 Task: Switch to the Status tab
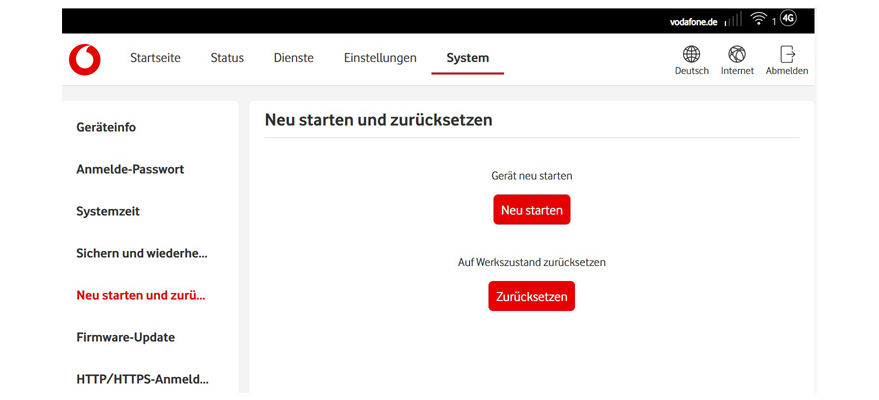pyautogui.click(x=227, y=58)
